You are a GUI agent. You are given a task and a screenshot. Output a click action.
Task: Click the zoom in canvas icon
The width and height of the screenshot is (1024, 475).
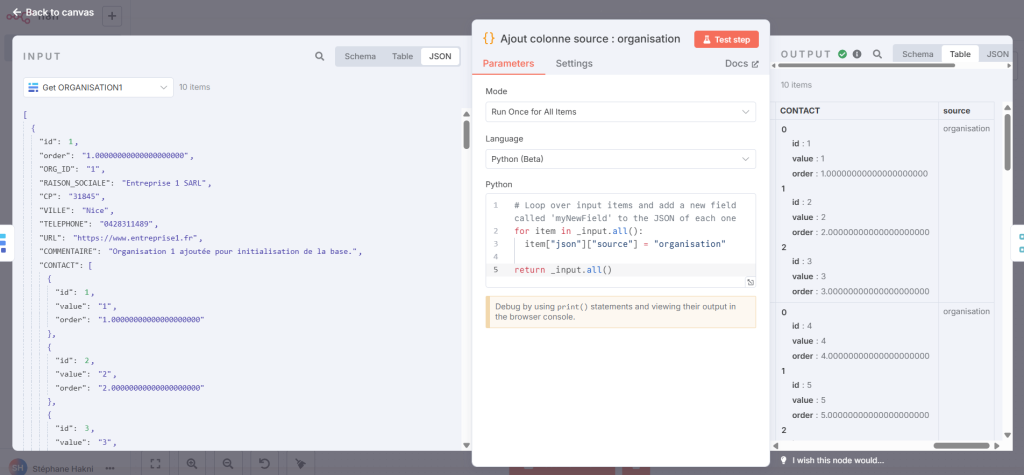(192, 464)
